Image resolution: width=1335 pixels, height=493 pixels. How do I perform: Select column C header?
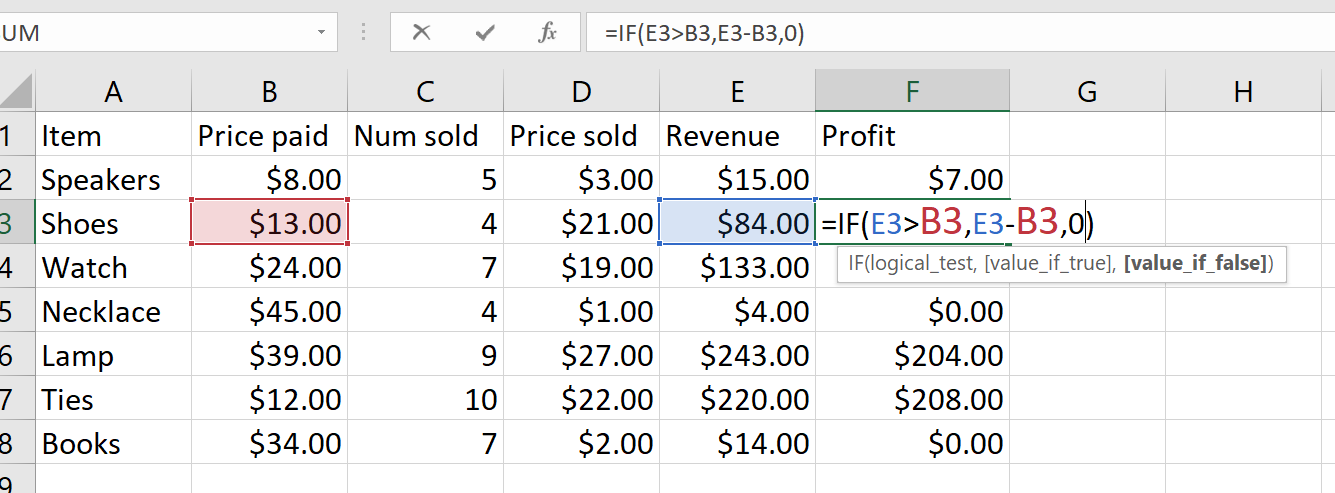pos(425,92)
